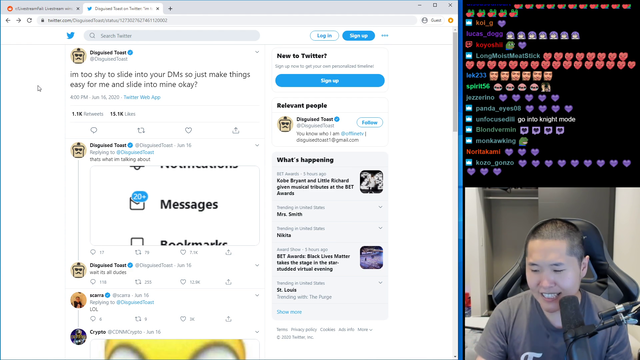Expand the More footer dropdown
Viewport: 640px width, 360px height.
click(x=365, y=329)
